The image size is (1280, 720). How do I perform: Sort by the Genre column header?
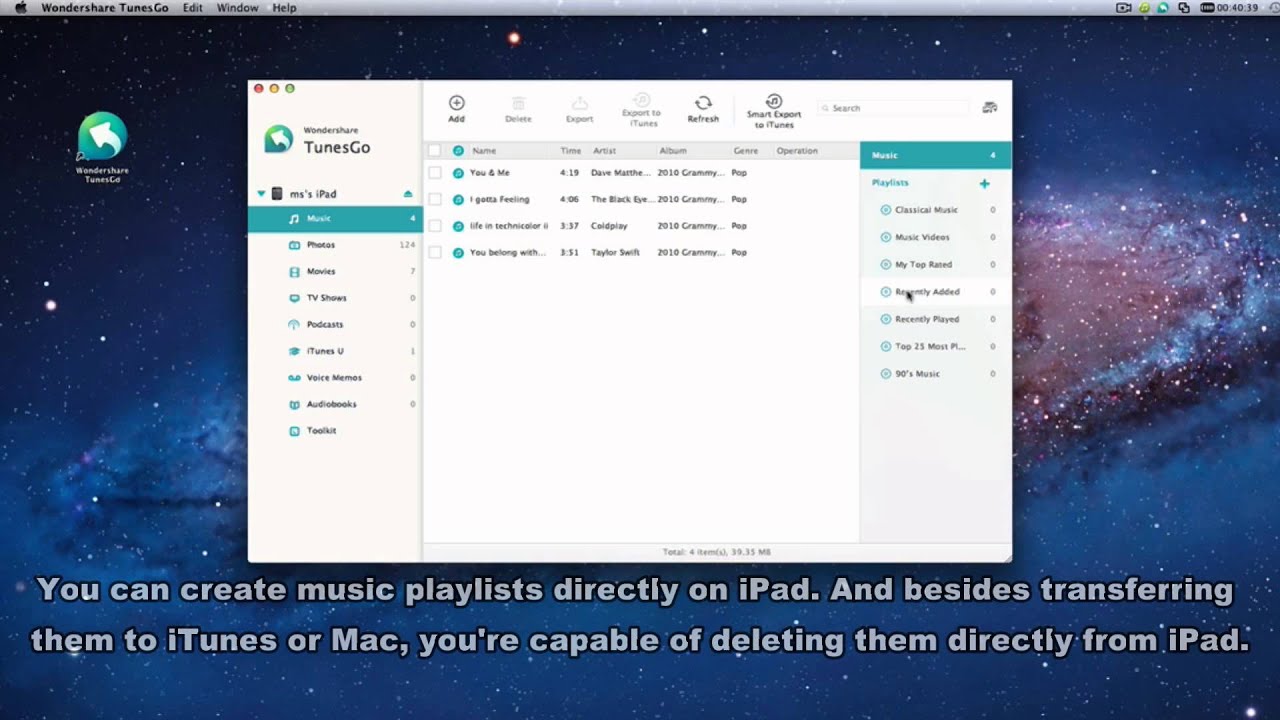click(x=746, y=151)
